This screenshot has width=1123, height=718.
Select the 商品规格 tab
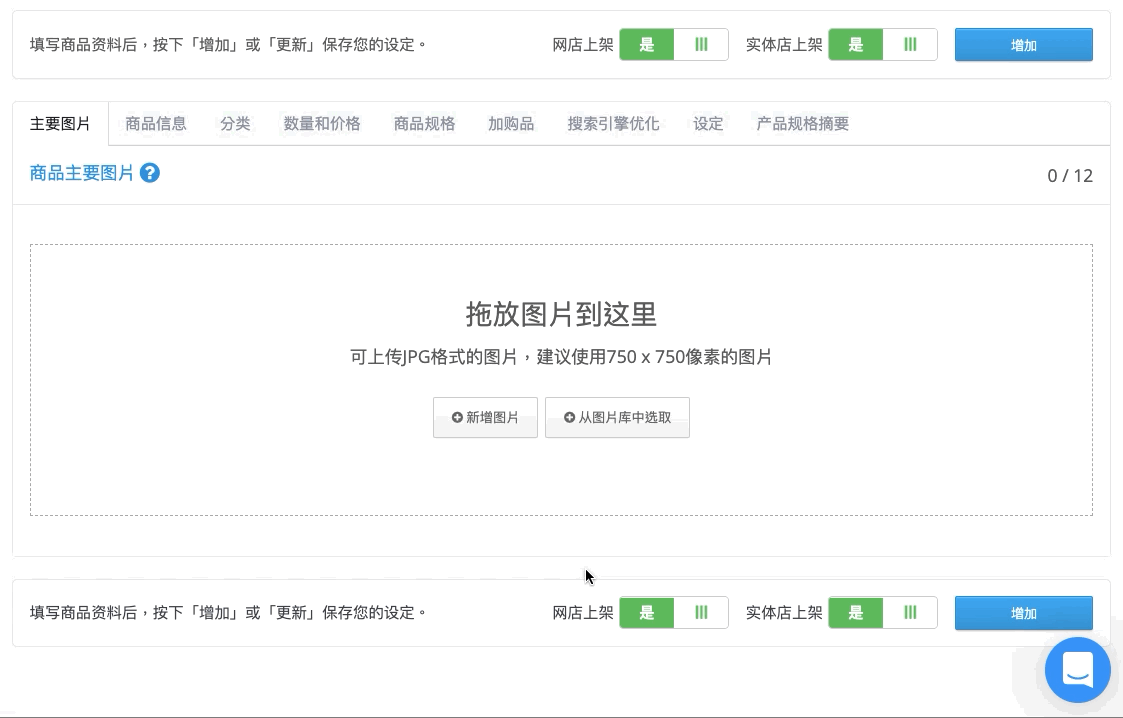point(424,124)
